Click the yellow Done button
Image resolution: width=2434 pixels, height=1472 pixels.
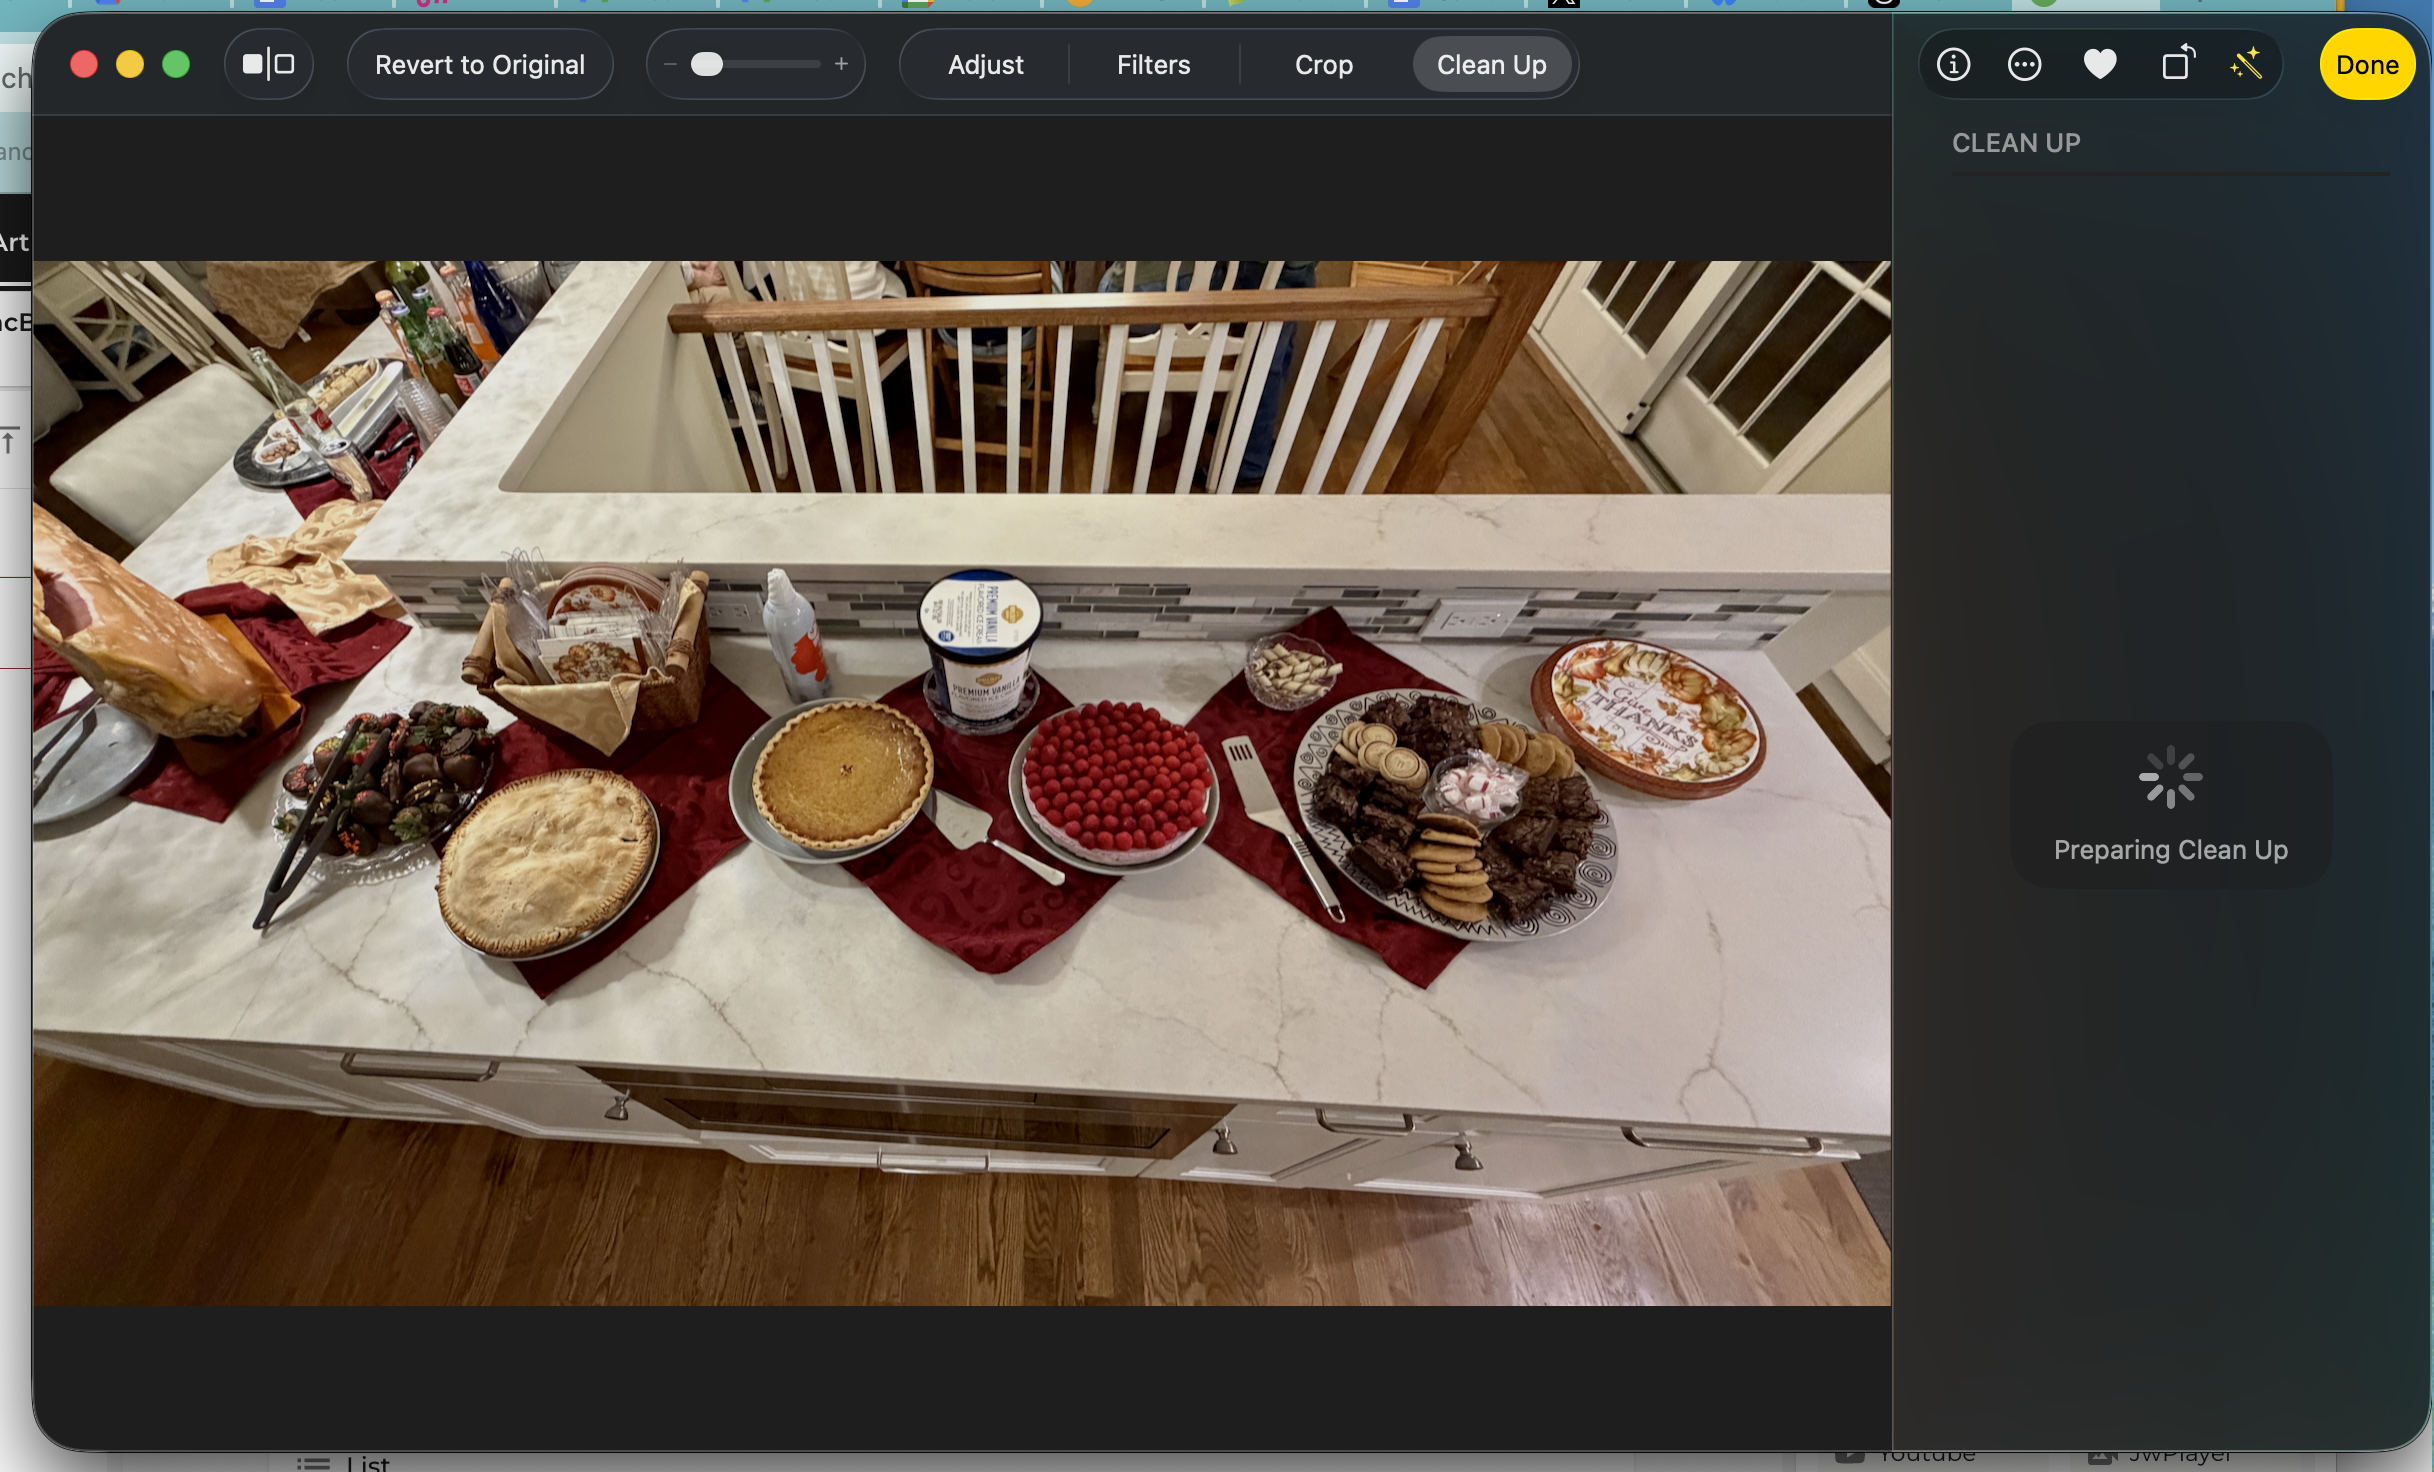(x=2366, y=65)
